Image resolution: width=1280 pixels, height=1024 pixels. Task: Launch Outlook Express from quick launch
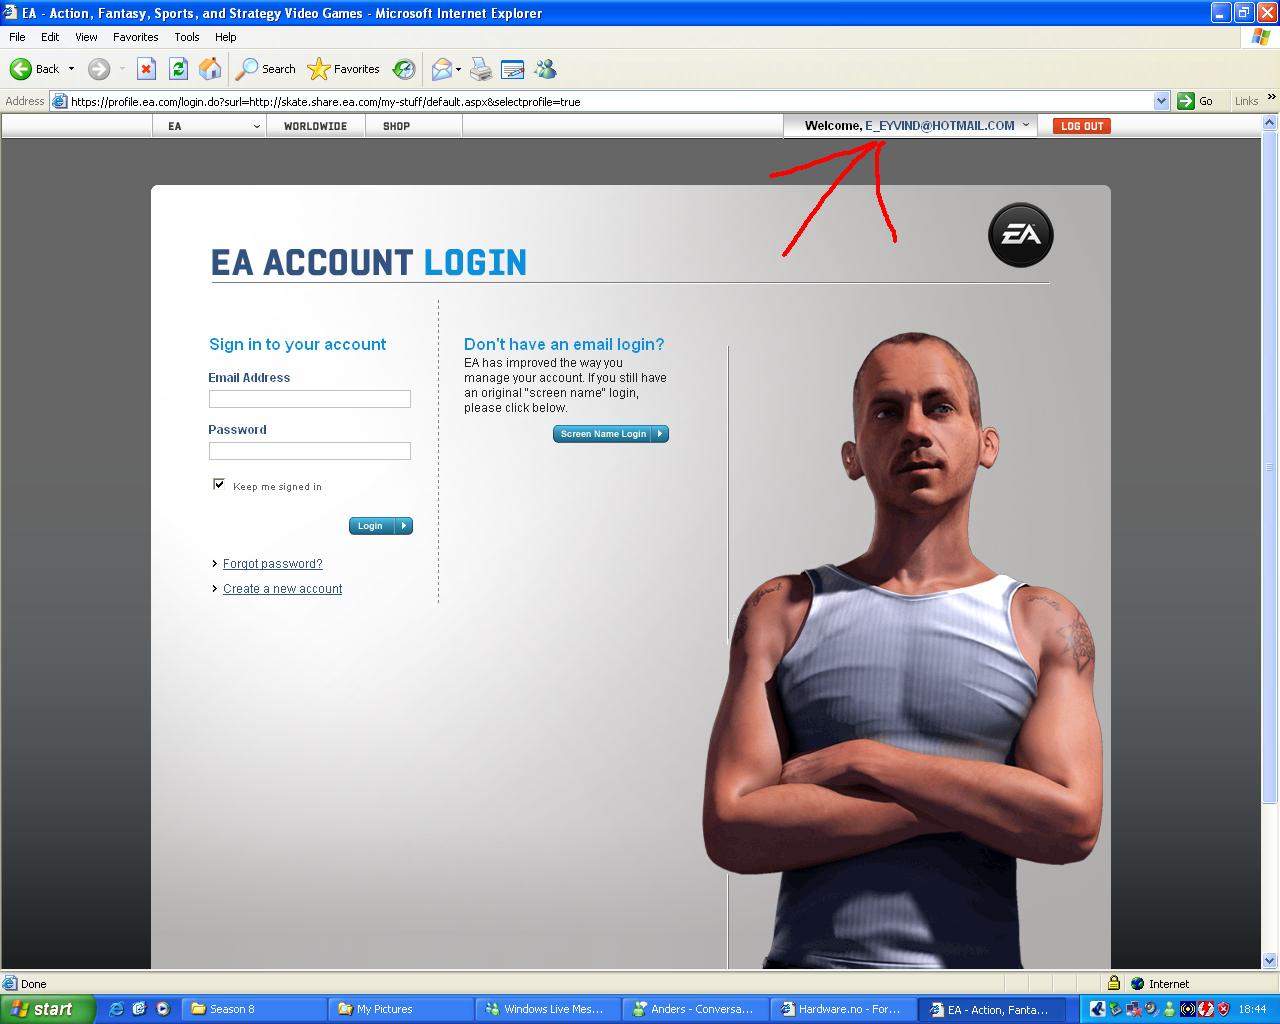pos(139,1009)
